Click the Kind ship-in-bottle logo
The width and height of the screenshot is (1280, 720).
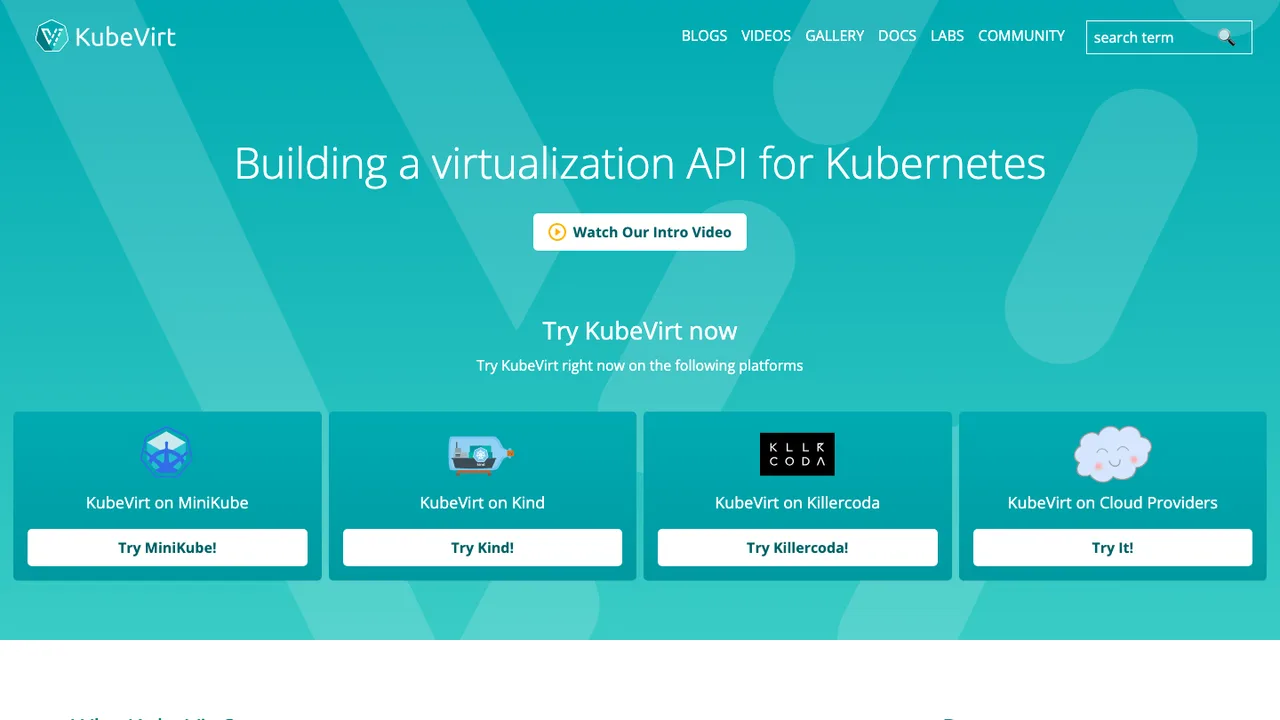click(481, 455)
